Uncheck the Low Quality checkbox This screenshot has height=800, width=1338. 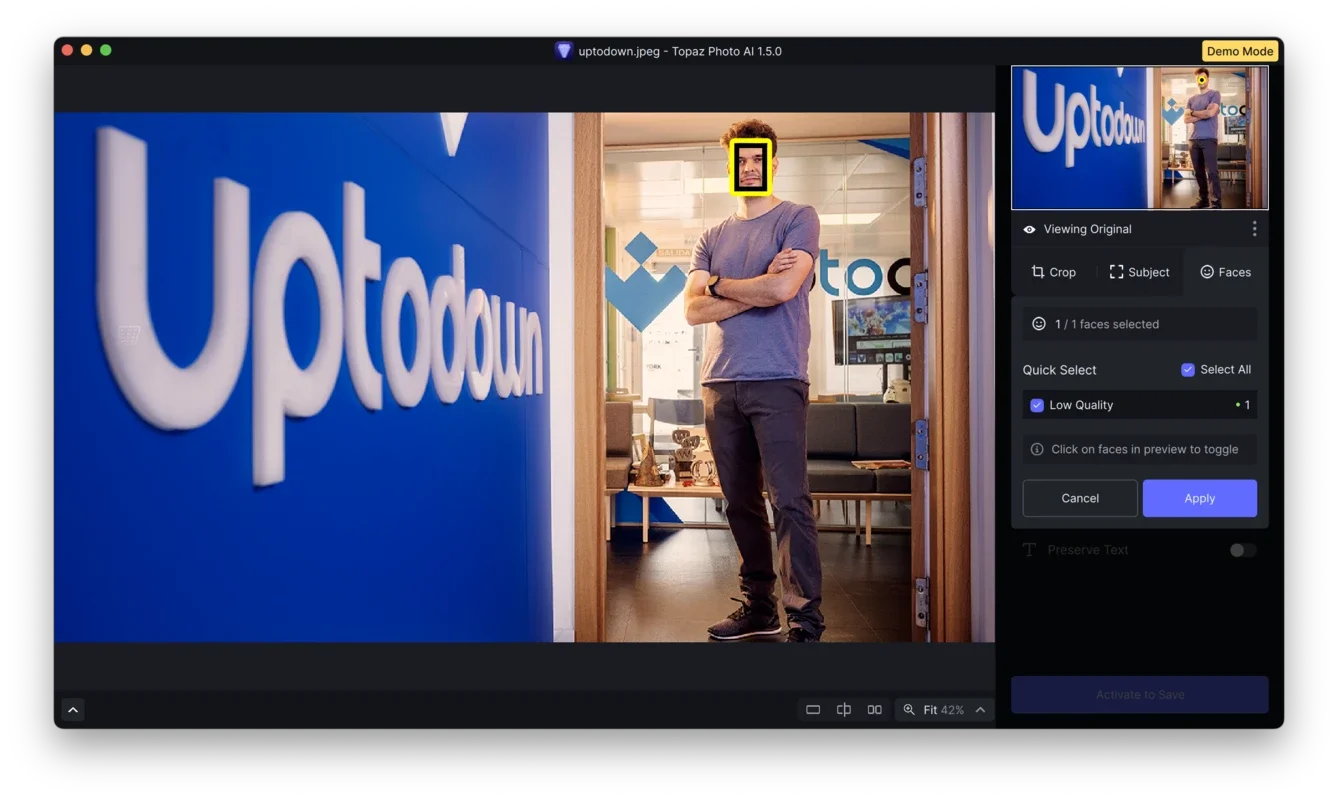(1037, 405)
